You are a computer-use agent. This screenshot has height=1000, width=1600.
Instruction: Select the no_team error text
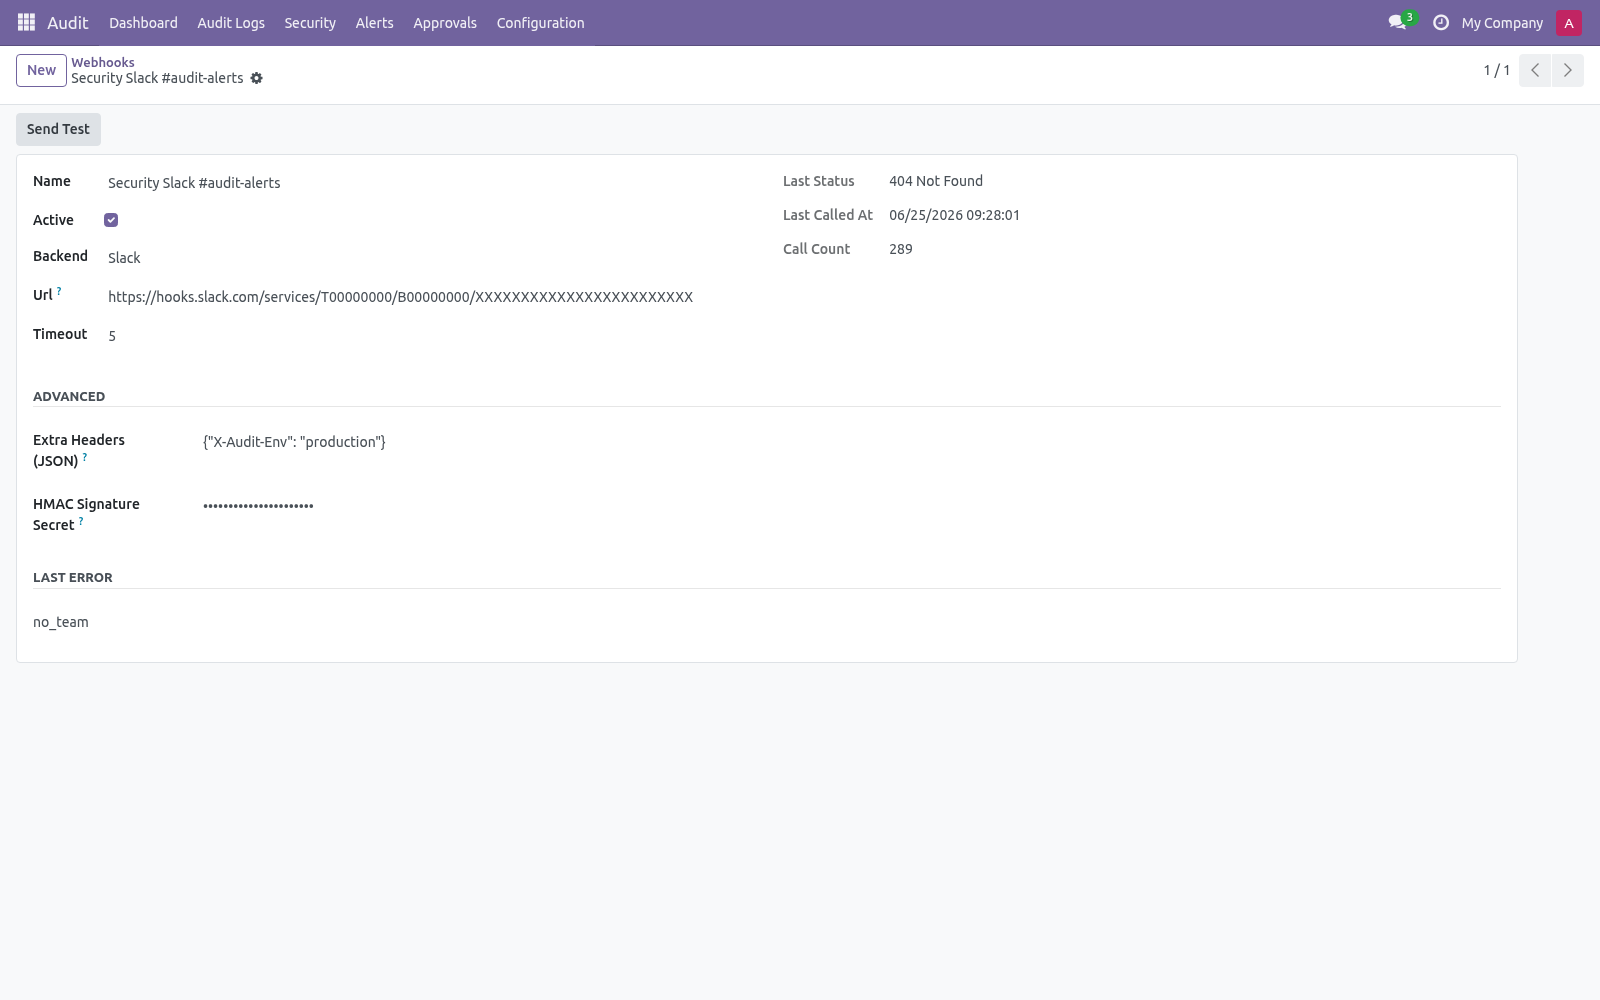61,622
